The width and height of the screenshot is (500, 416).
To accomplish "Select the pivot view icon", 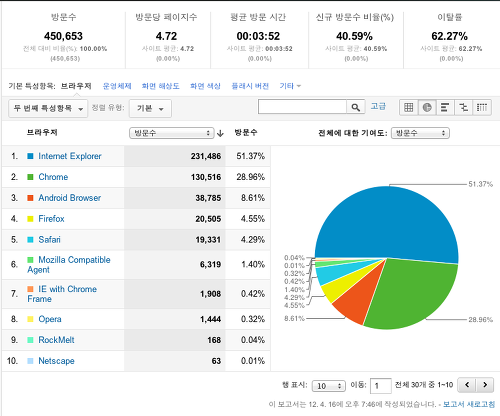I will pos(482,107).
